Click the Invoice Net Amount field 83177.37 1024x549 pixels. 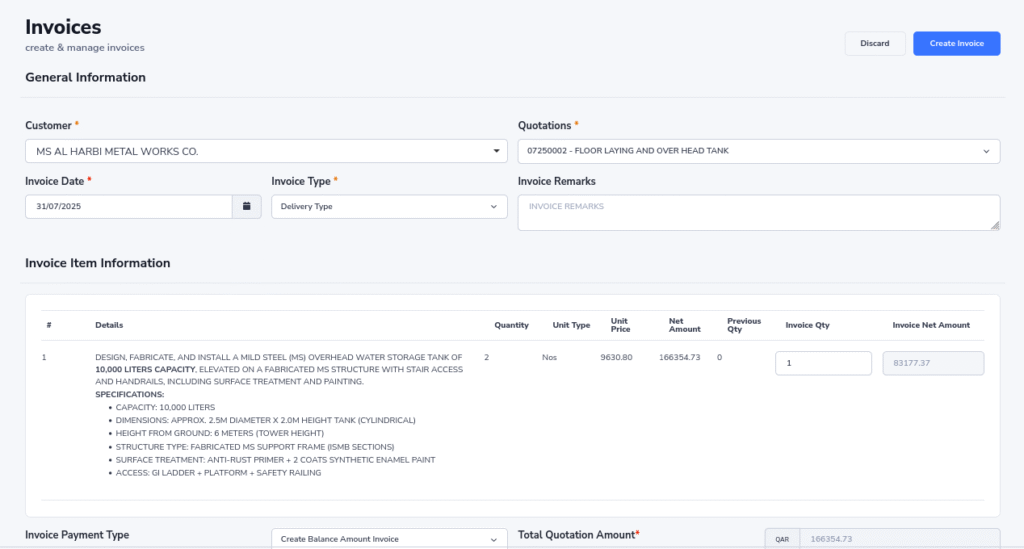(x=933, y=363)
